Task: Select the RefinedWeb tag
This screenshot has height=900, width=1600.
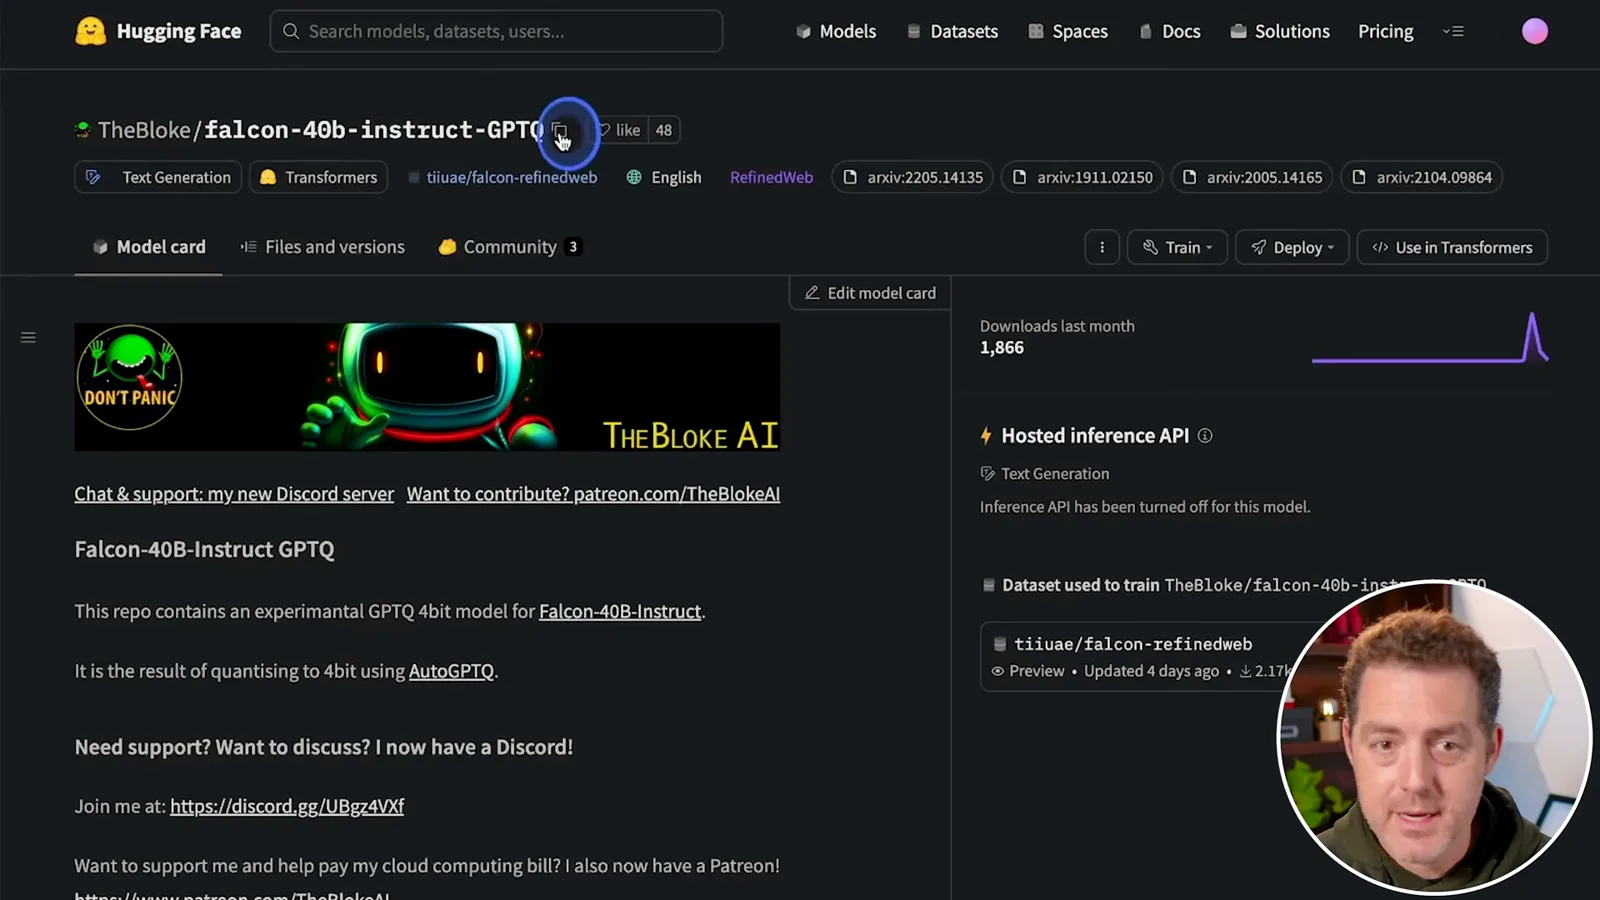Action: [771, 177]
